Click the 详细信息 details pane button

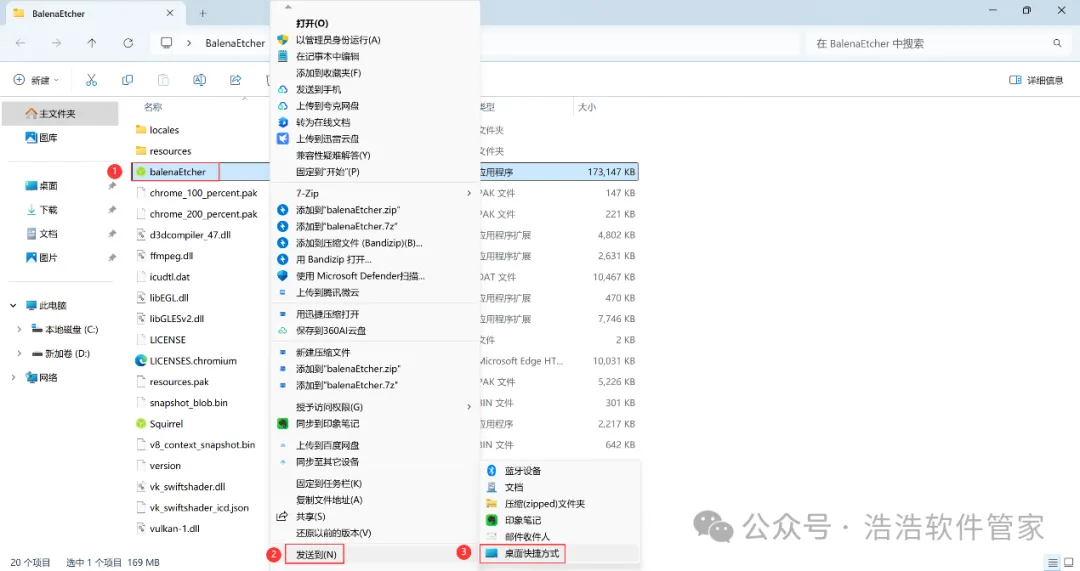tap(1036, 80)
